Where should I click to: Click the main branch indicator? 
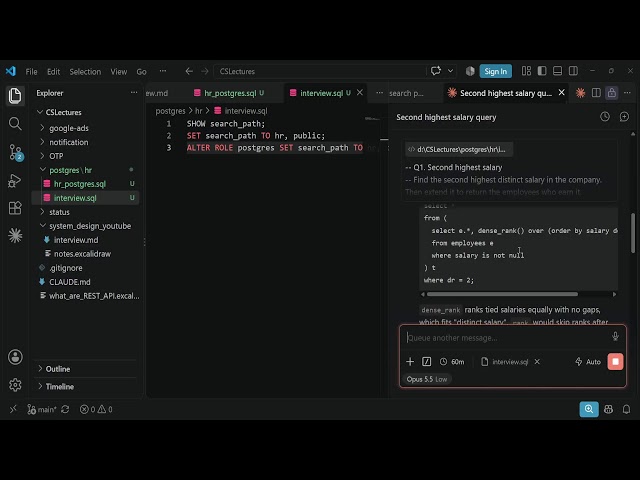click(x=42, y=409)
